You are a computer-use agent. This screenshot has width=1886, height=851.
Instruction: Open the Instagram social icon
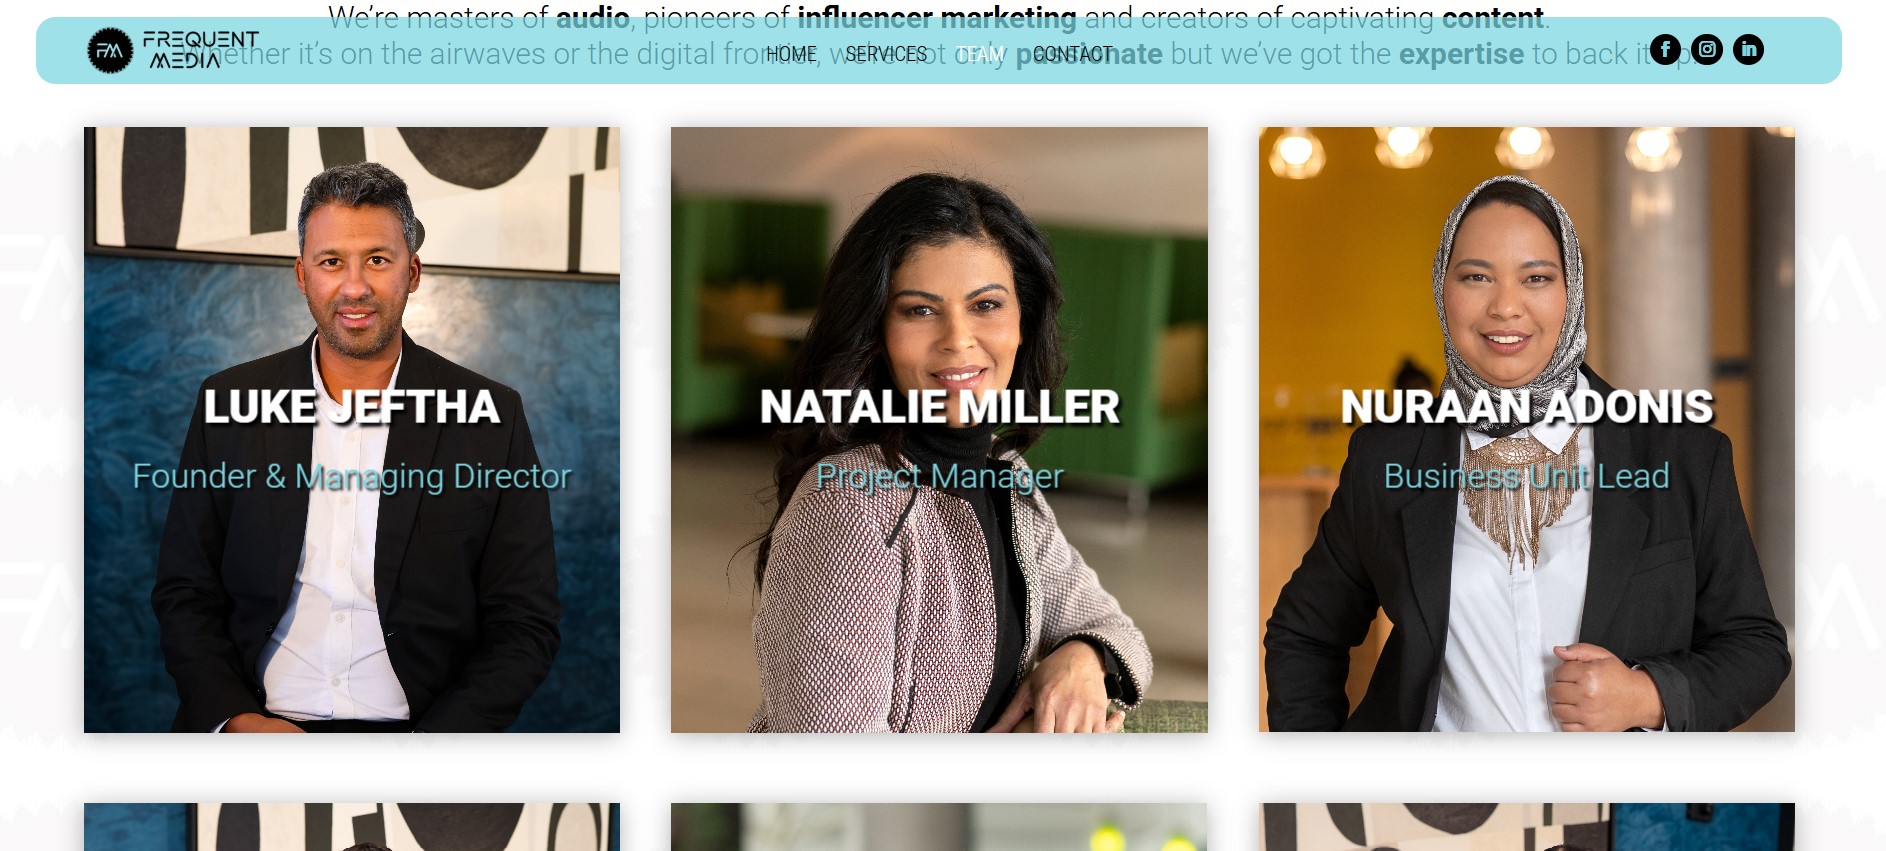1707,49
